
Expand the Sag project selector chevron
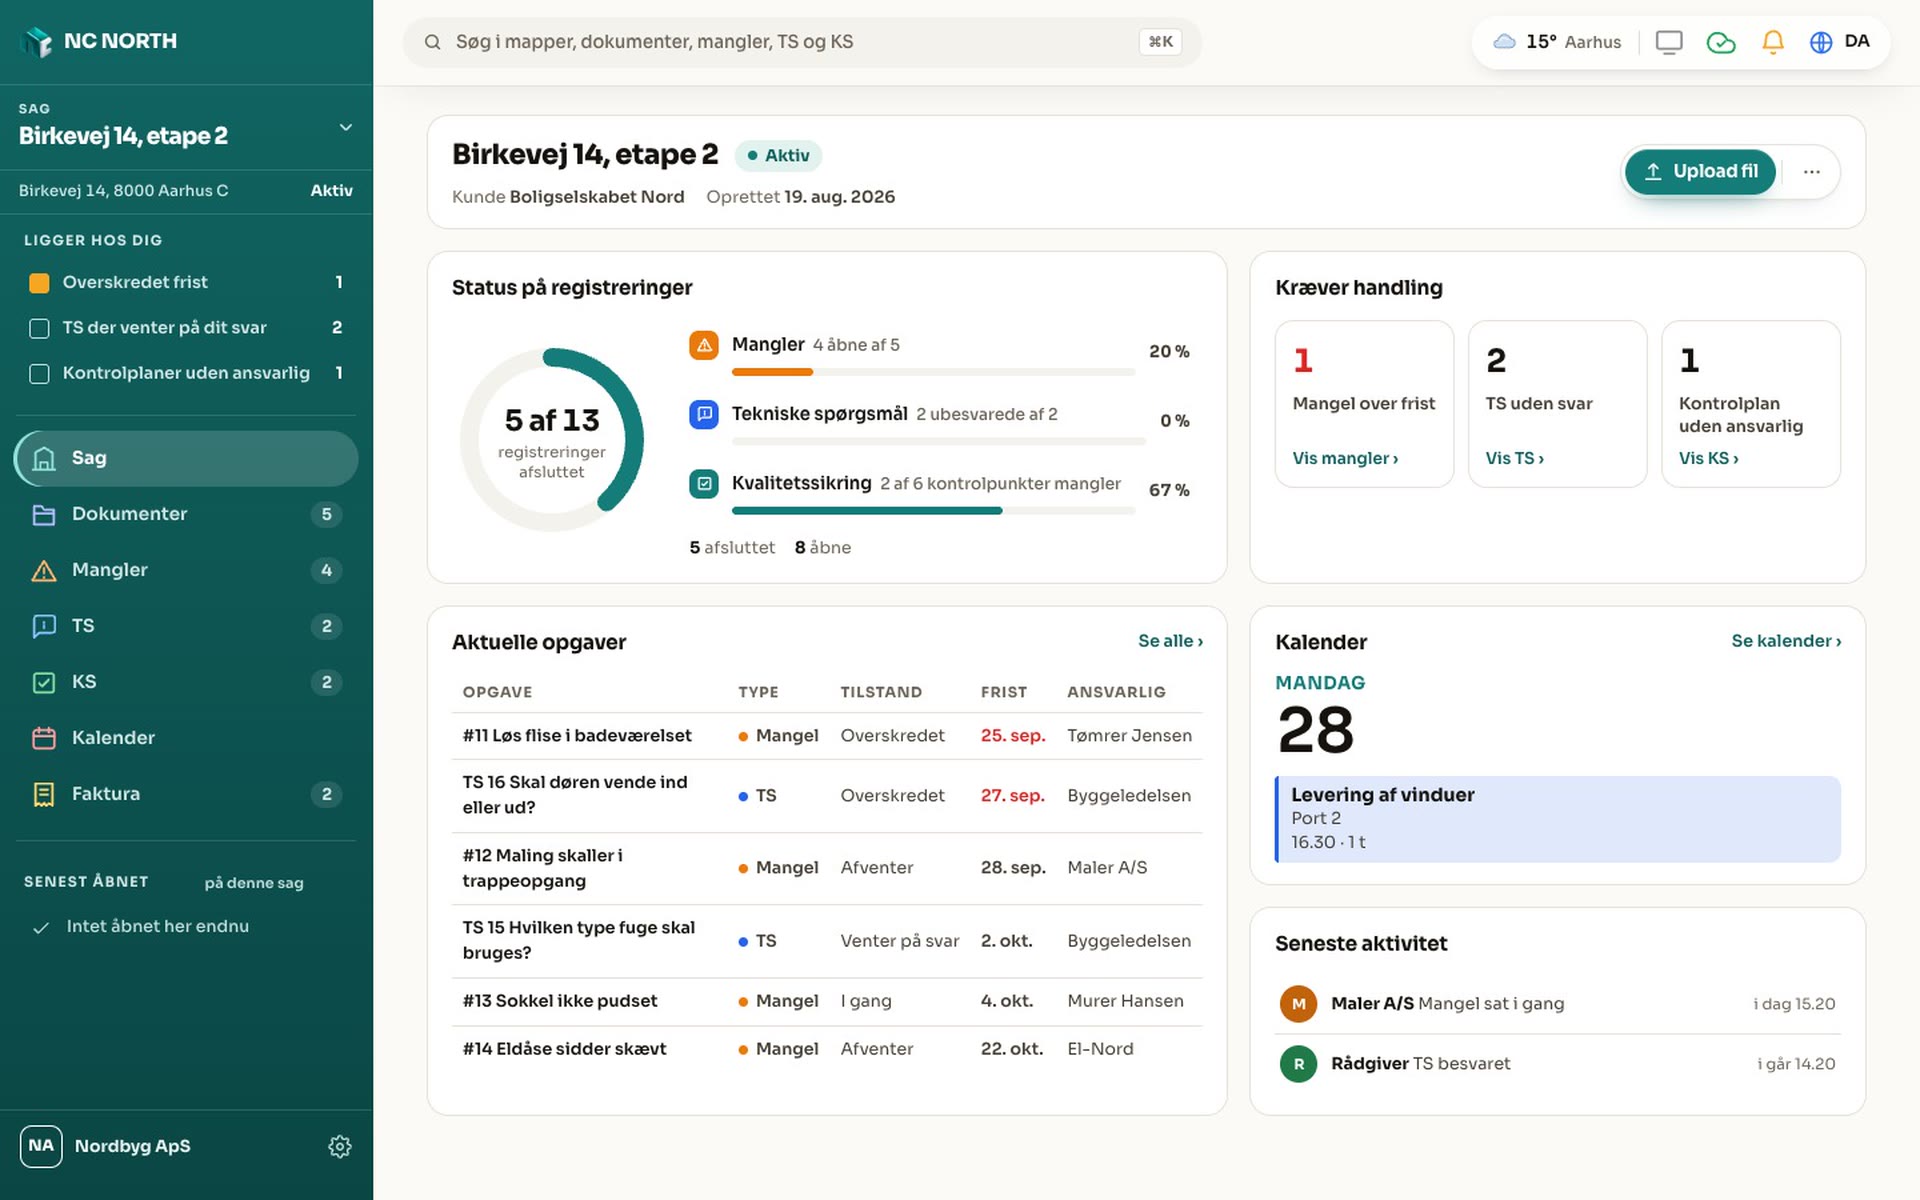(x=346, y=127)
